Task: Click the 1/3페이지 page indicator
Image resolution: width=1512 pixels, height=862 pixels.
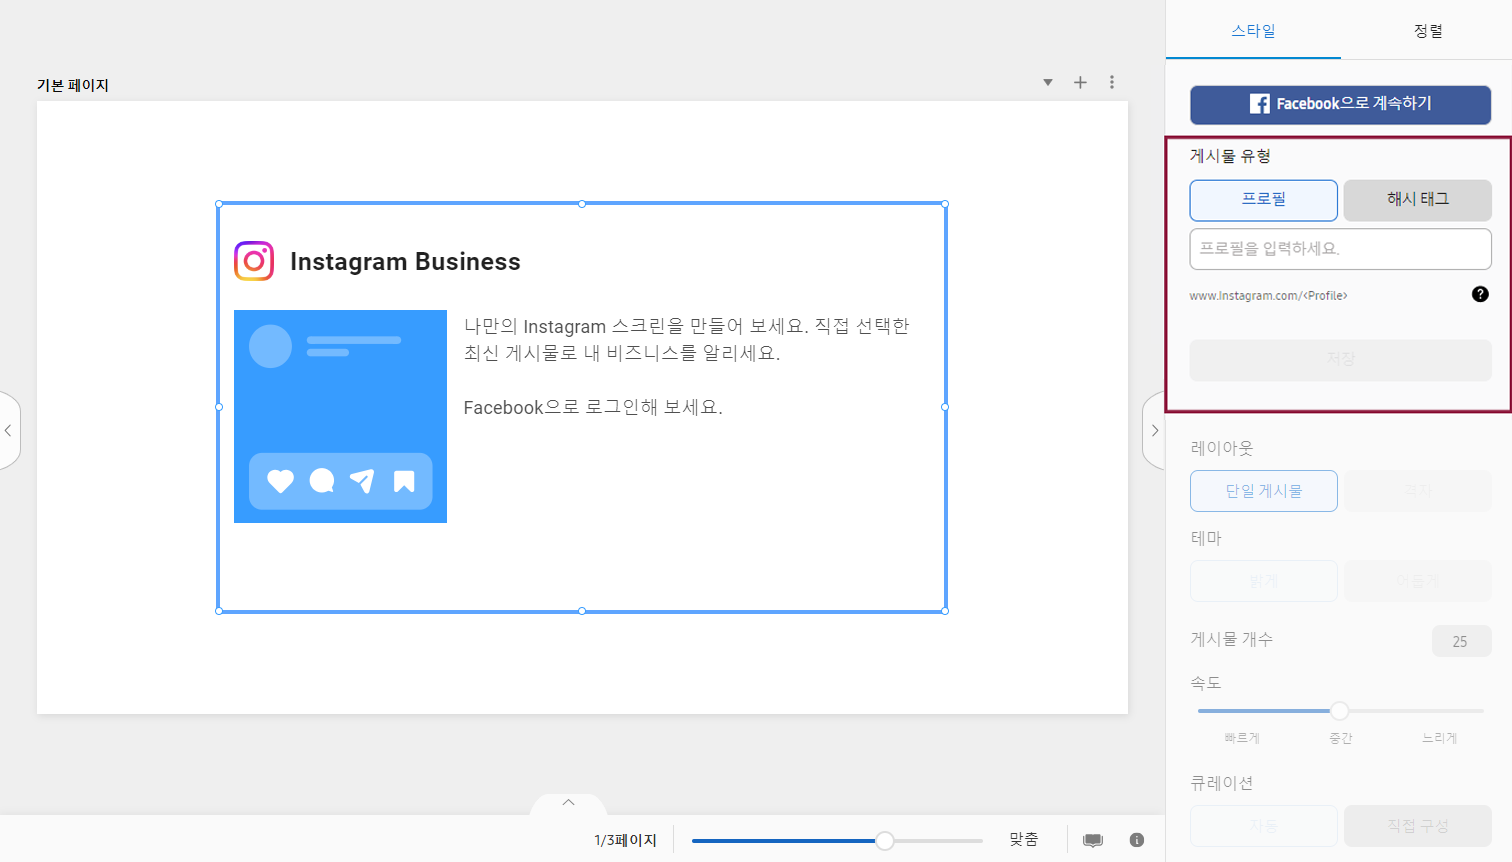Action: coord(625,840)
